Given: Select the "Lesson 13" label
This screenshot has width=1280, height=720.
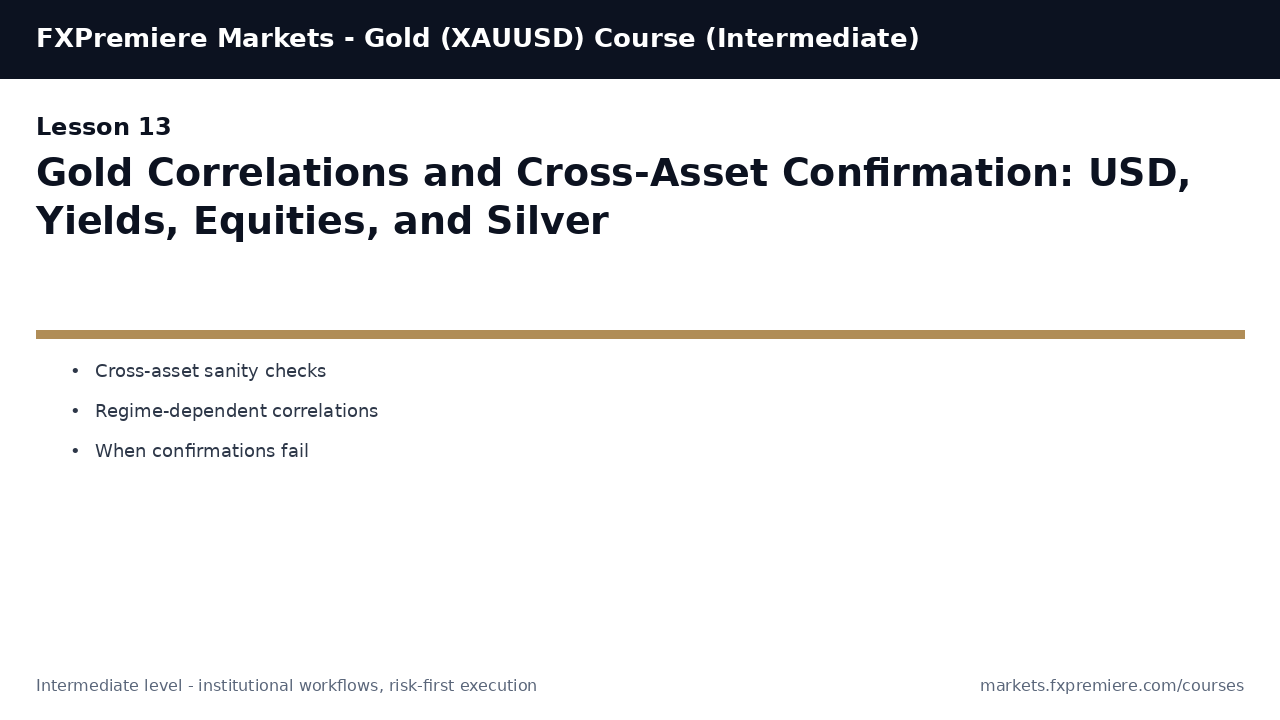Looking at the screenshot, I should pyautogui.click(x=104, y=128).
